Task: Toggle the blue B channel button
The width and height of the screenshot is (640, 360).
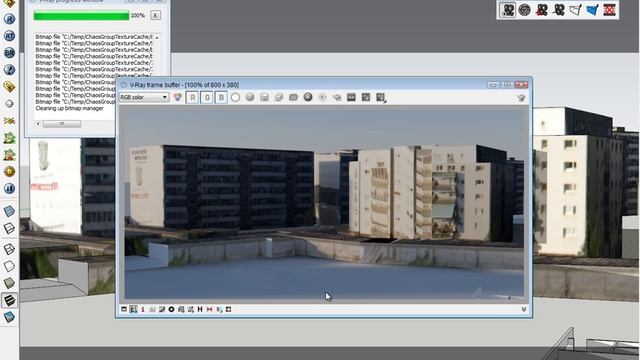Action: pyautogui.click(x=221, y=98)
